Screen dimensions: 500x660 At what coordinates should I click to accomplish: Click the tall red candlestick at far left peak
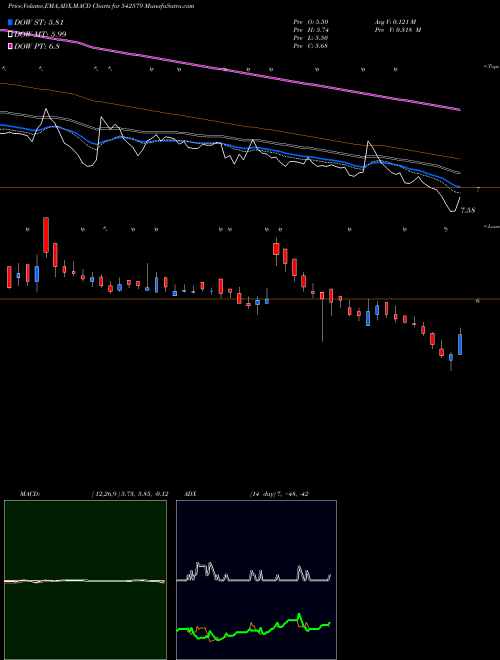point(46,235)
